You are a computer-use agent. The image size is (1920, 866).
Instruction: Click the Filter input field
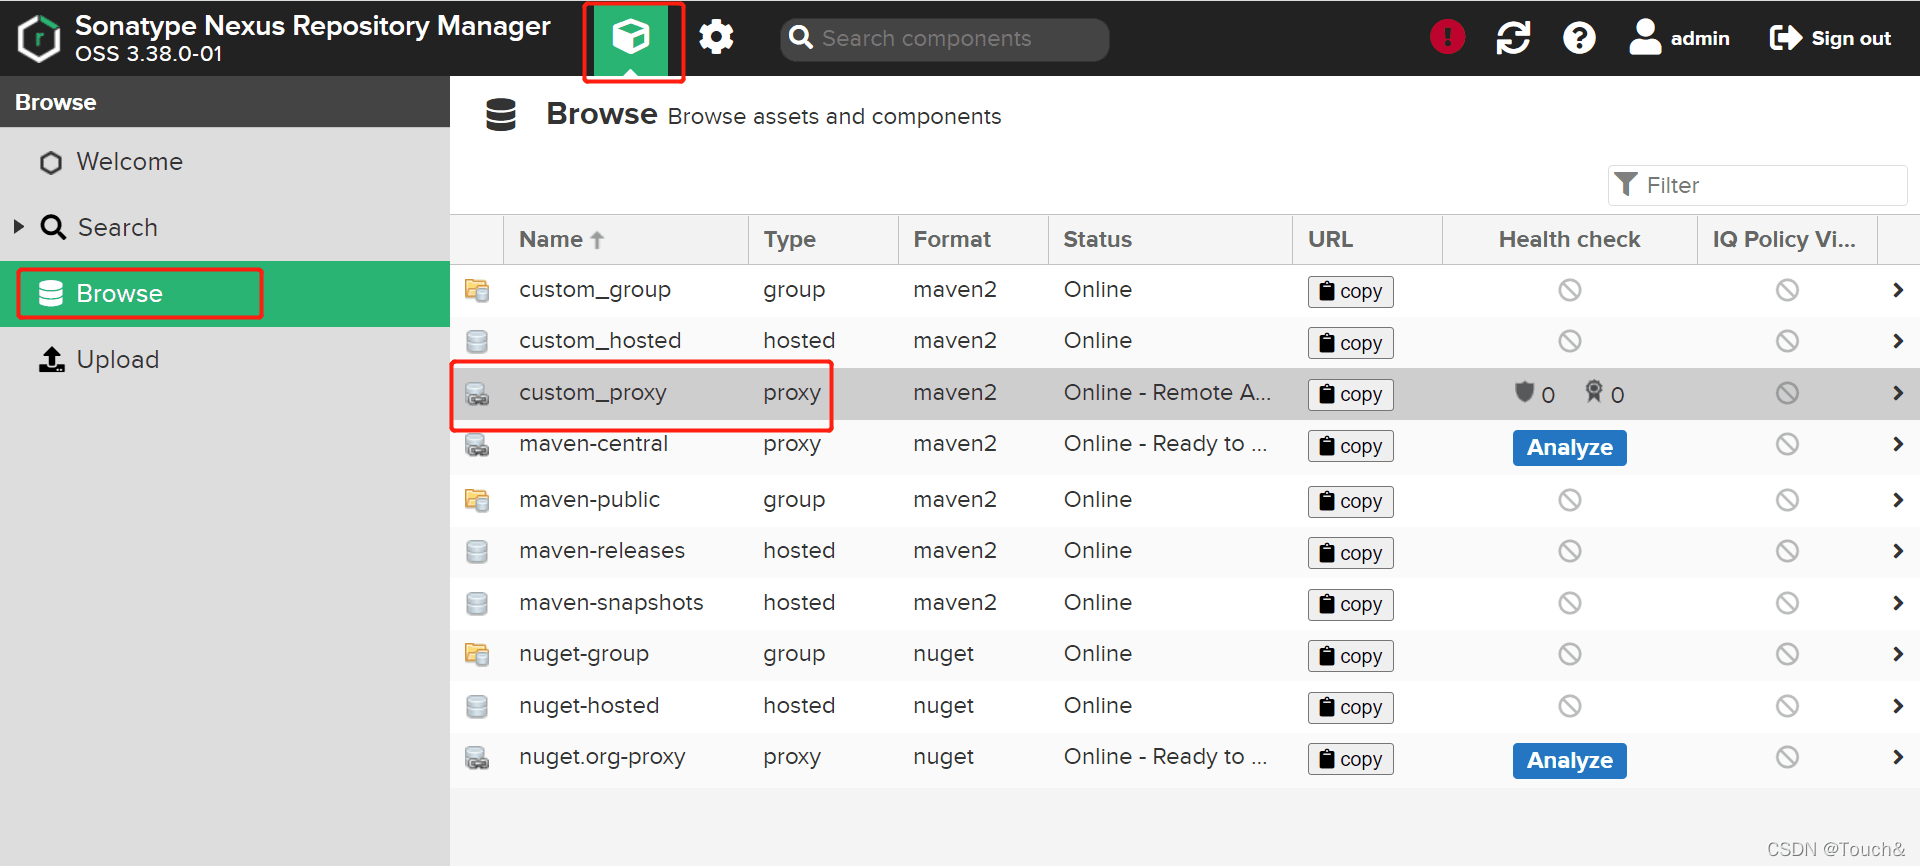tap(1757, 185)
